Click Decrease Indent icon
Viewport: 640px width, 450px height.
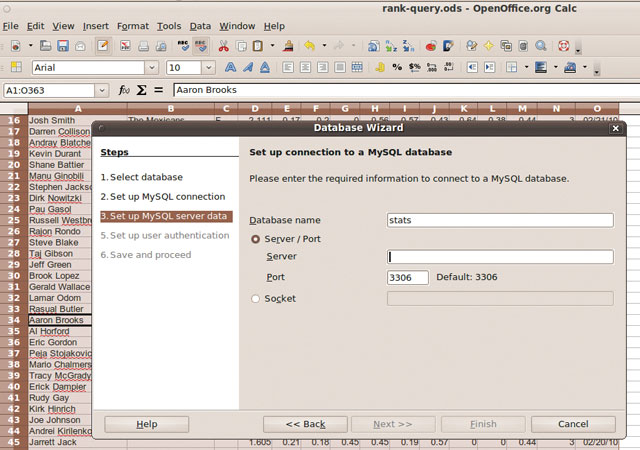pos(472,67)
